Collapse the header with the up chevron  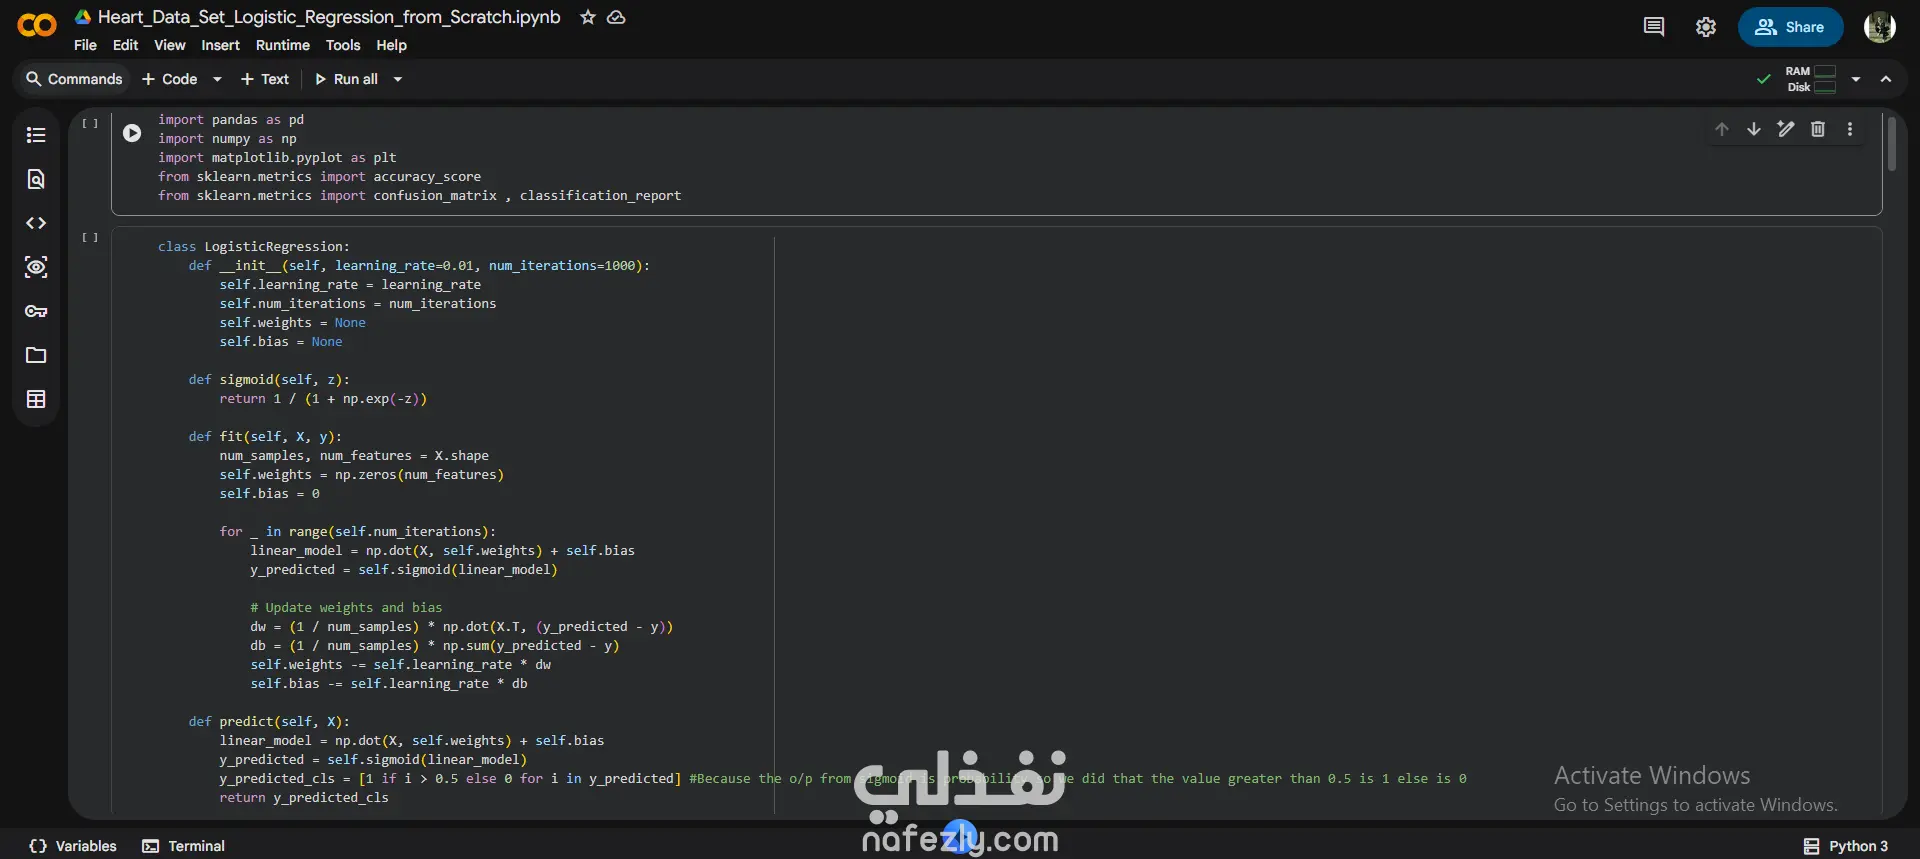[x=1886, y=79]
